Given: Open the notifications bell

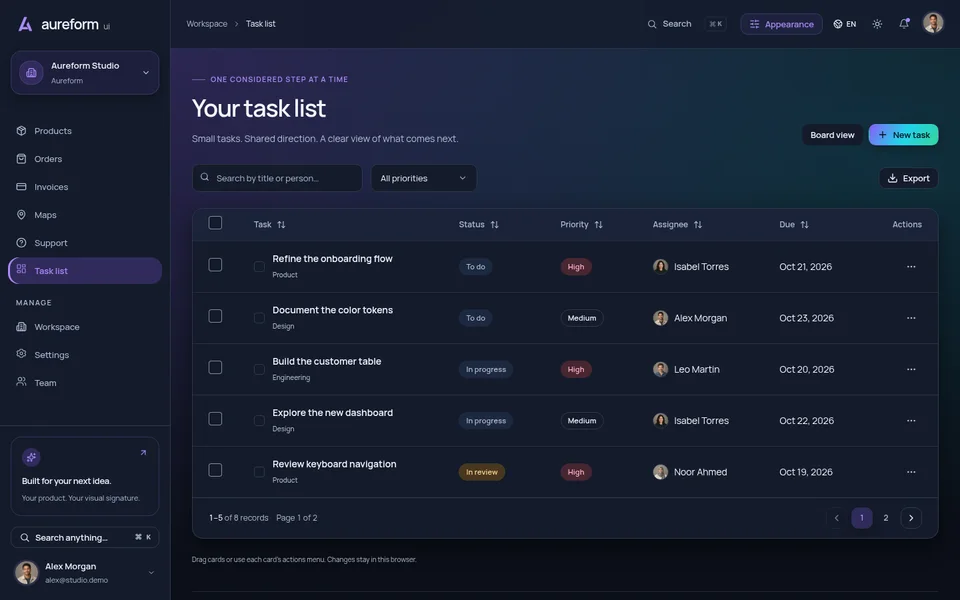Looking at the screenshot, I should [904, 24].
